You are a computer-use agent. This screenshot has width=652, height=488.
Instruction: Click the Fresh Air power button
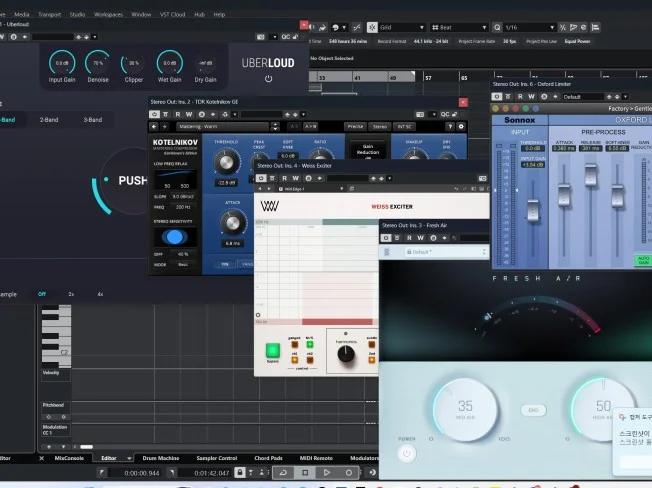406,453
